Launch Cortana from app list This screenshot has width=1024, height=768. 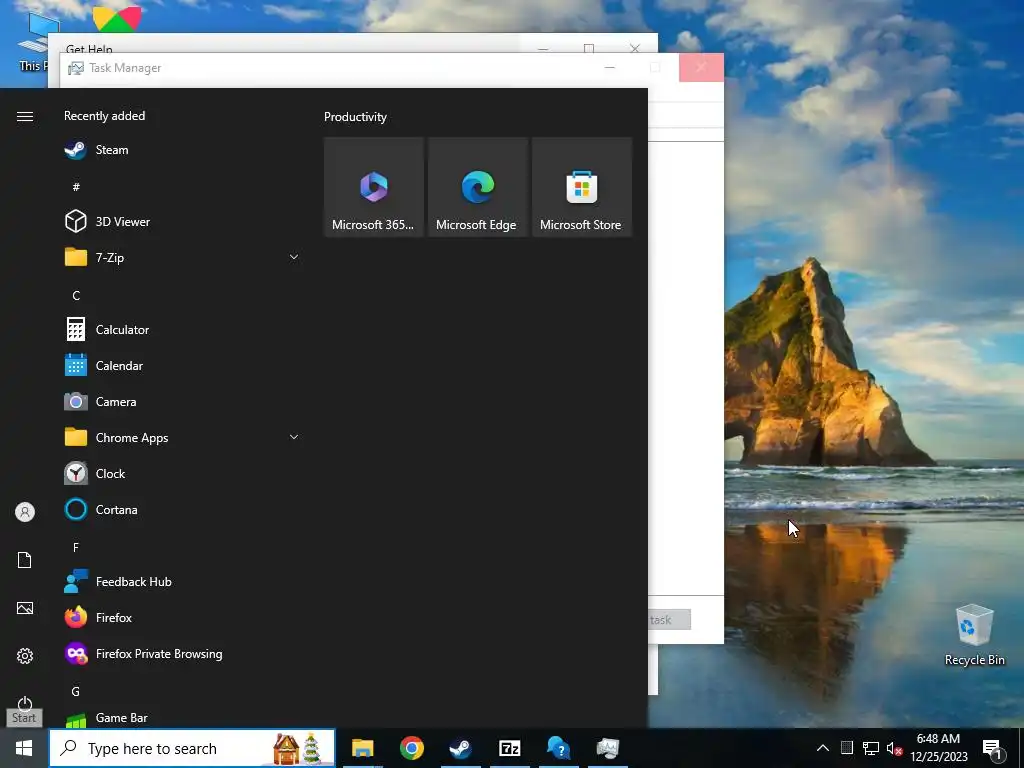click(x=183, y=509)
